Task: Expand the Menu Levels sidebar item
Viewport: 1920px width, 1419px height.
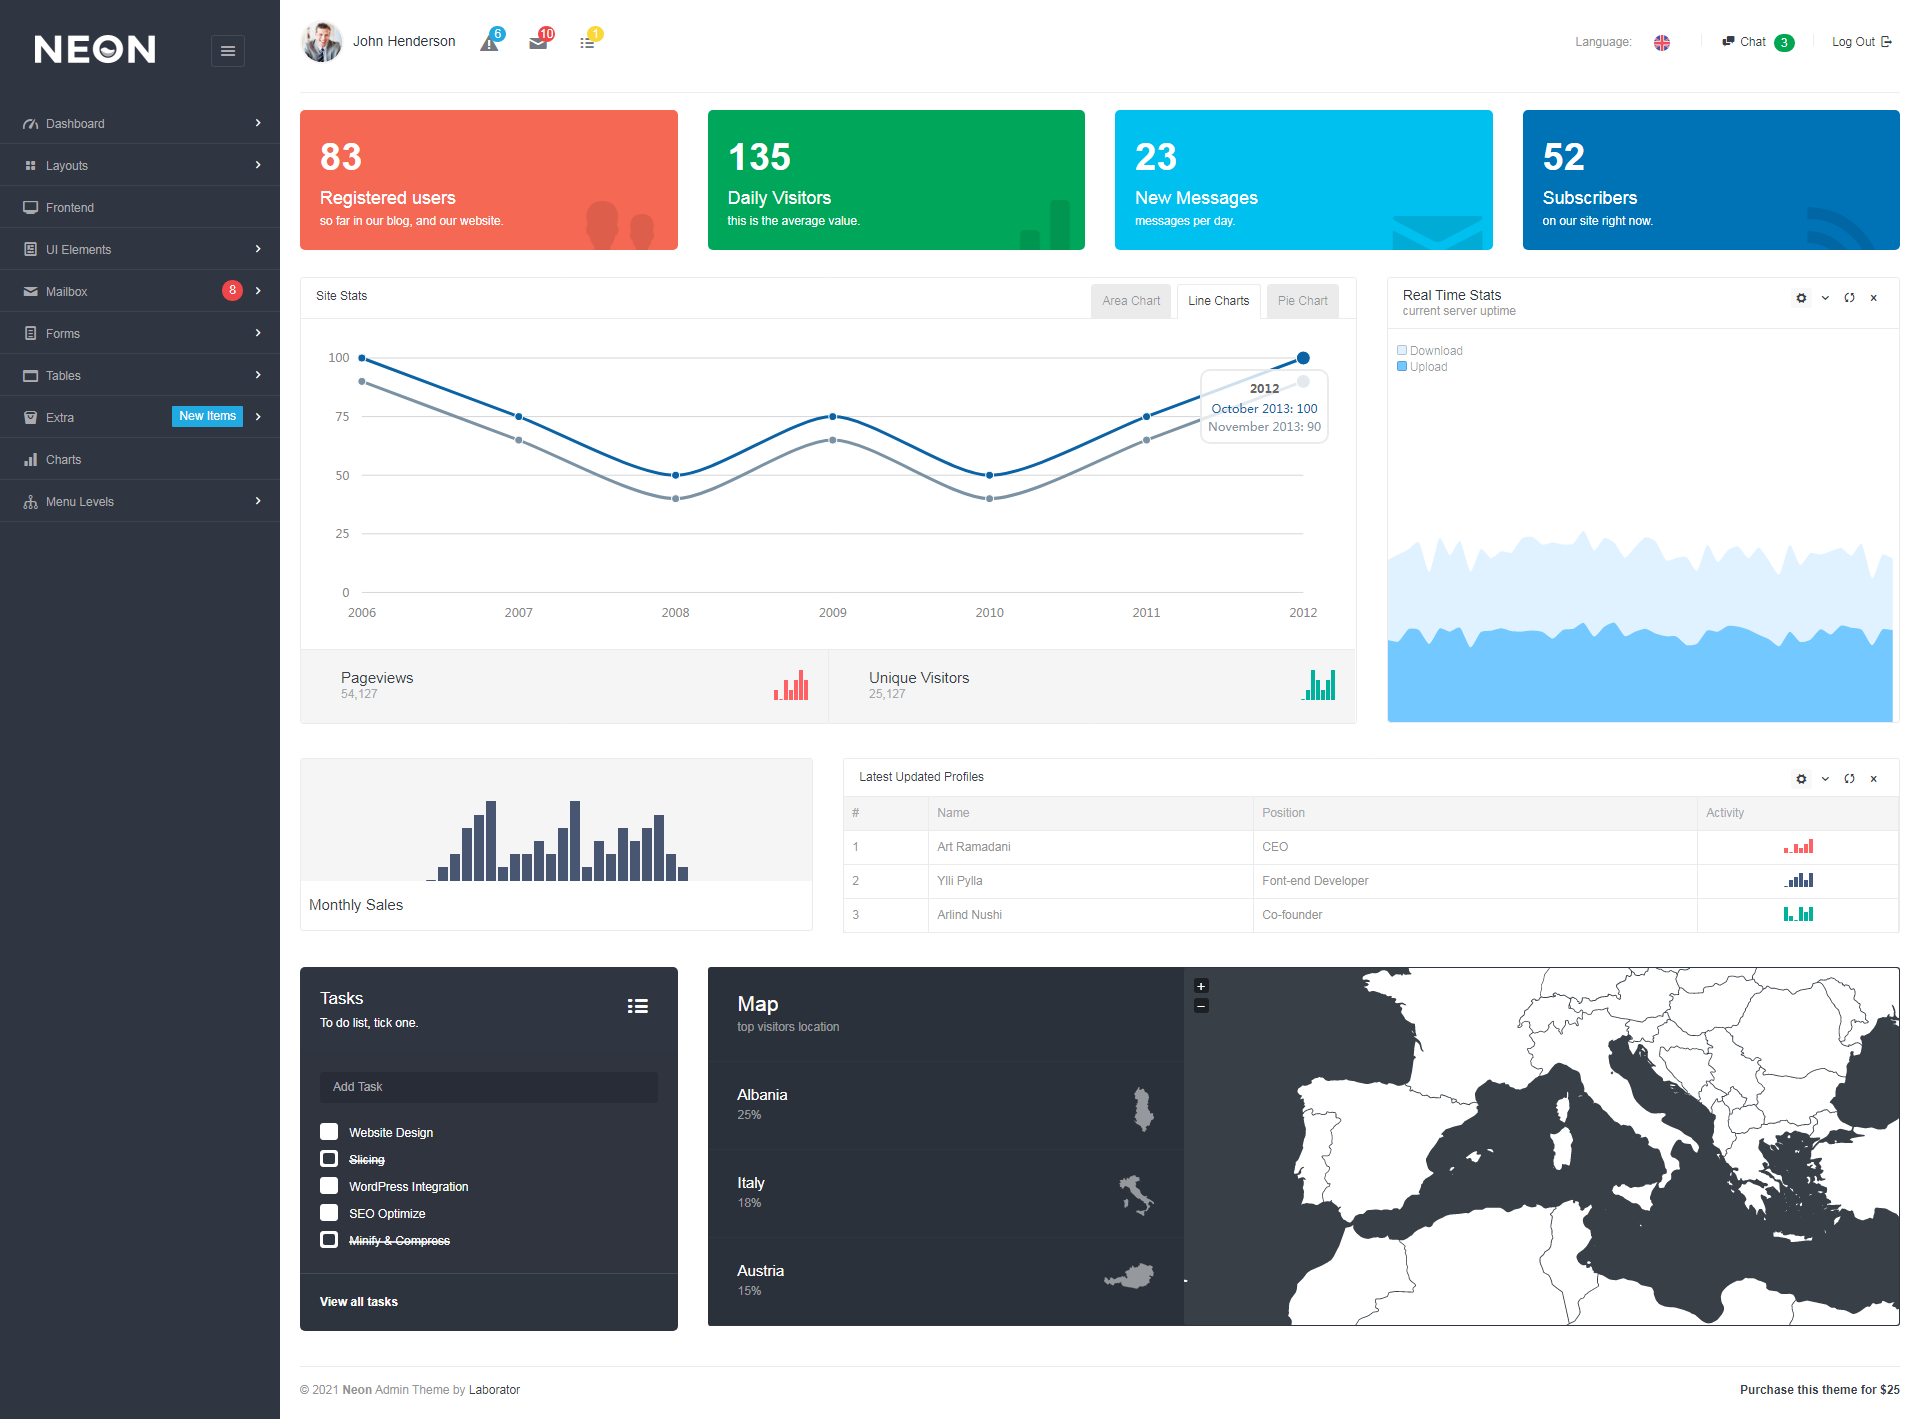Action: [x=140, y=501]
